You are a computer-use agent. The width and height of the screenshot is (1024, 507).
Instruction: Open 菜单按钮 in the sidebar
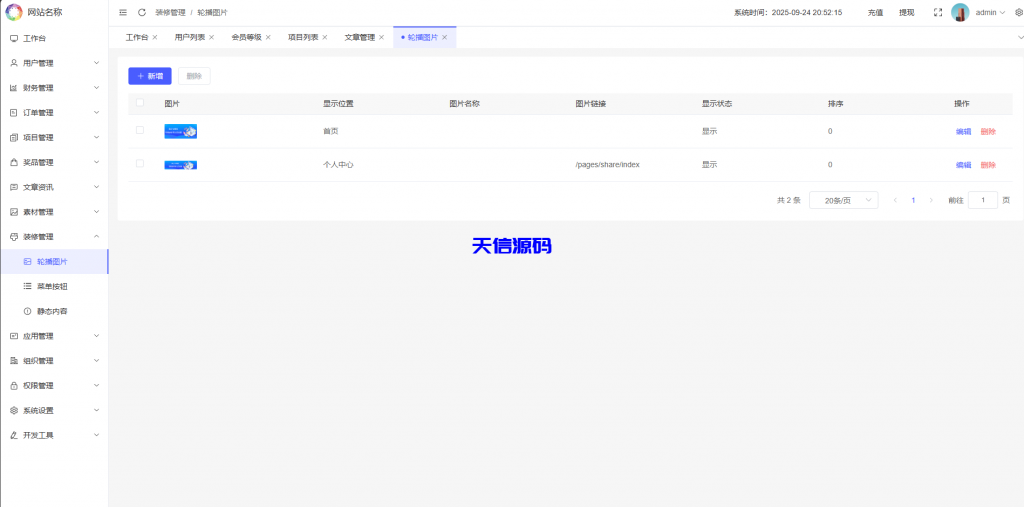52,286
